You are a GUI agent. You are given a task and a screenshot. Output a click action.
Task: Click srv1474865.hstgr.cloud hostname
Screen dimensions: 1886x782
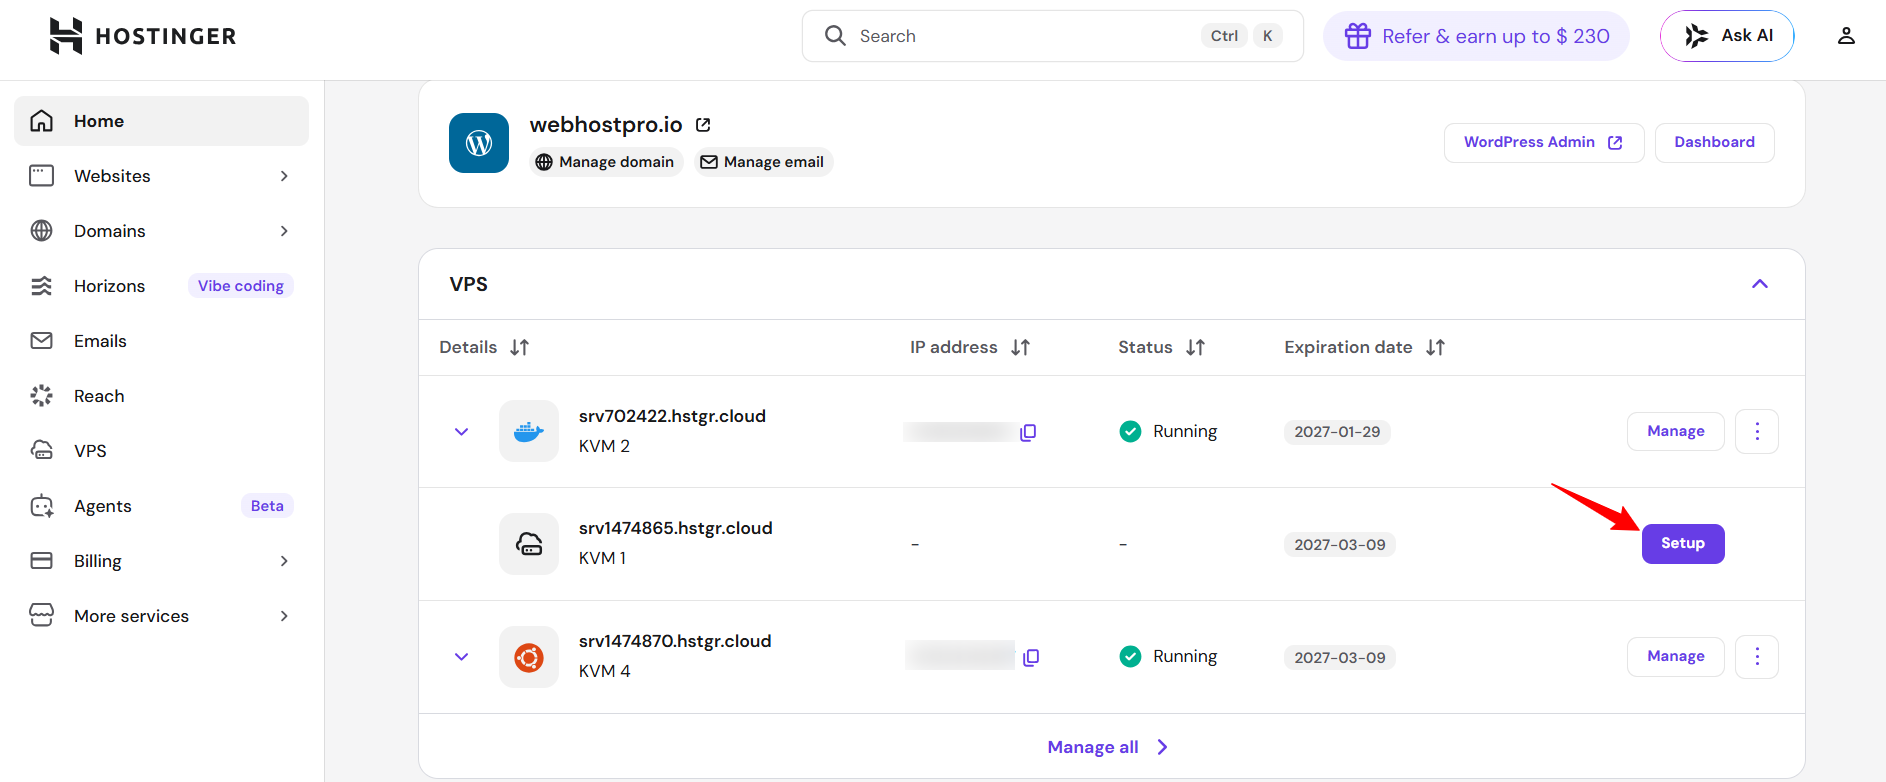[675, 528]
